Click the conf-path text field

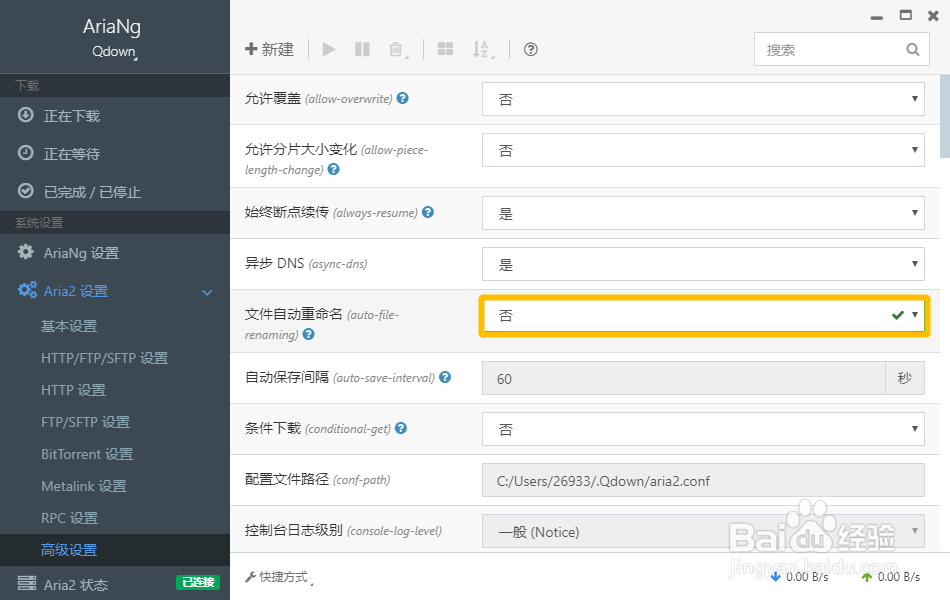[703, 480]
